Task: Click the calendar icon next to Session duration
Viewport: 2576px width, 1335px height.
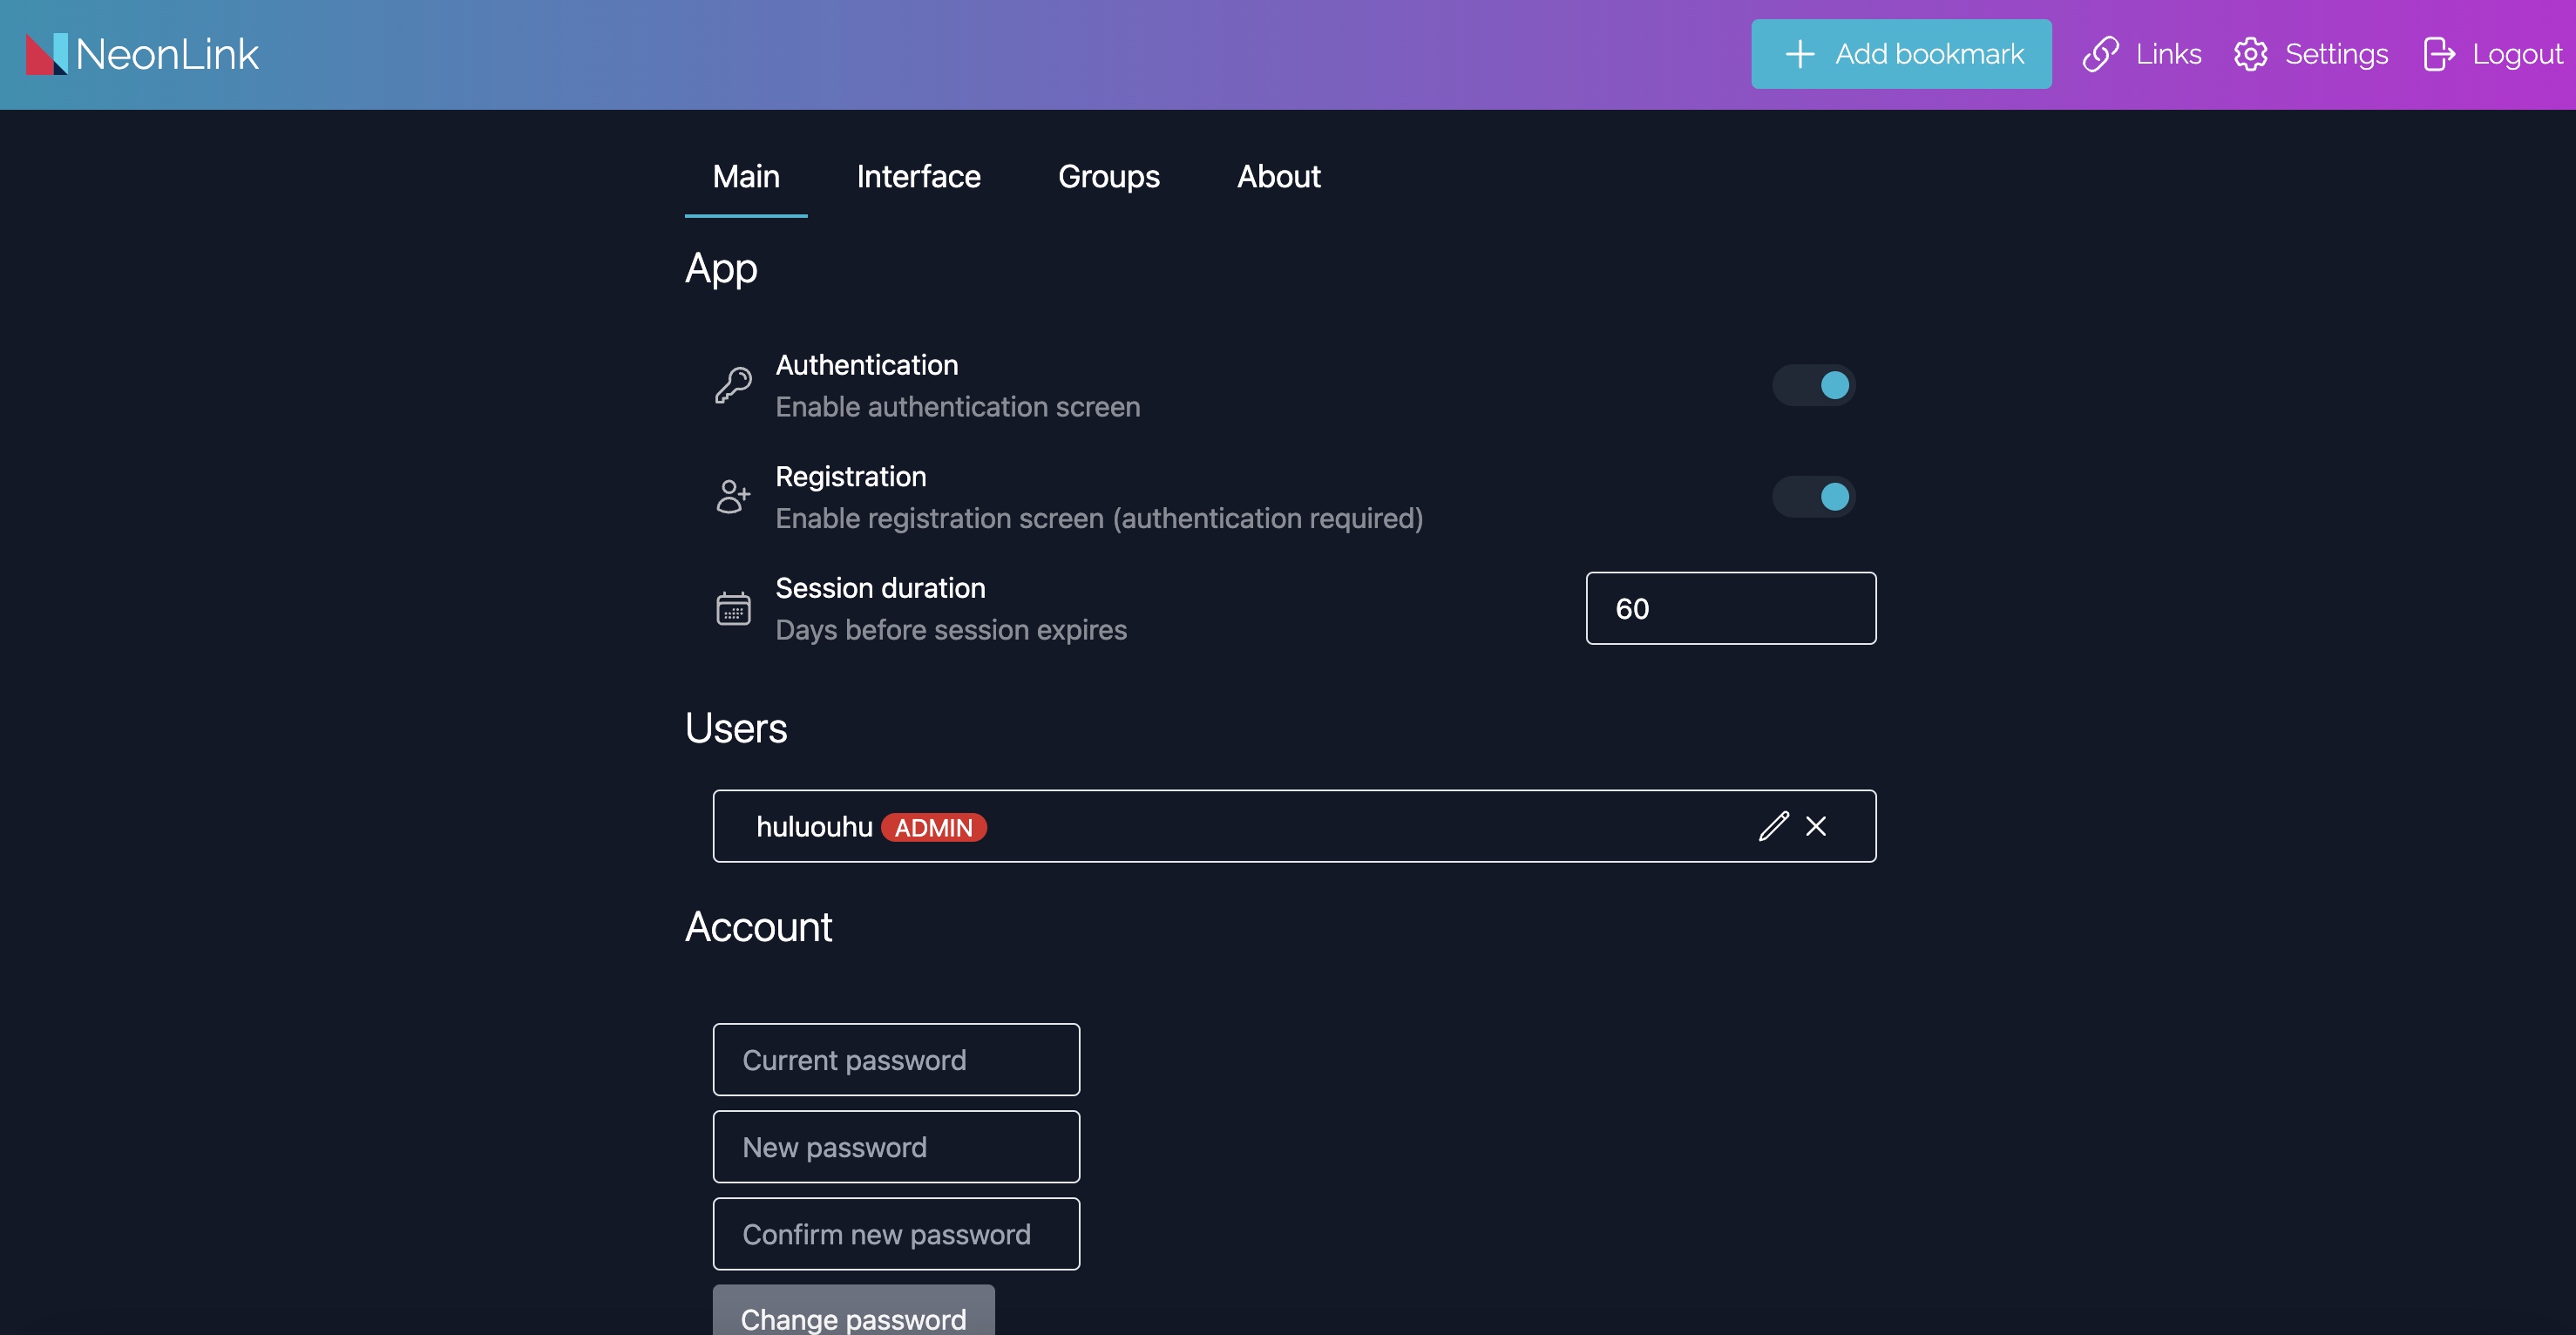Action: coord(733,608)
